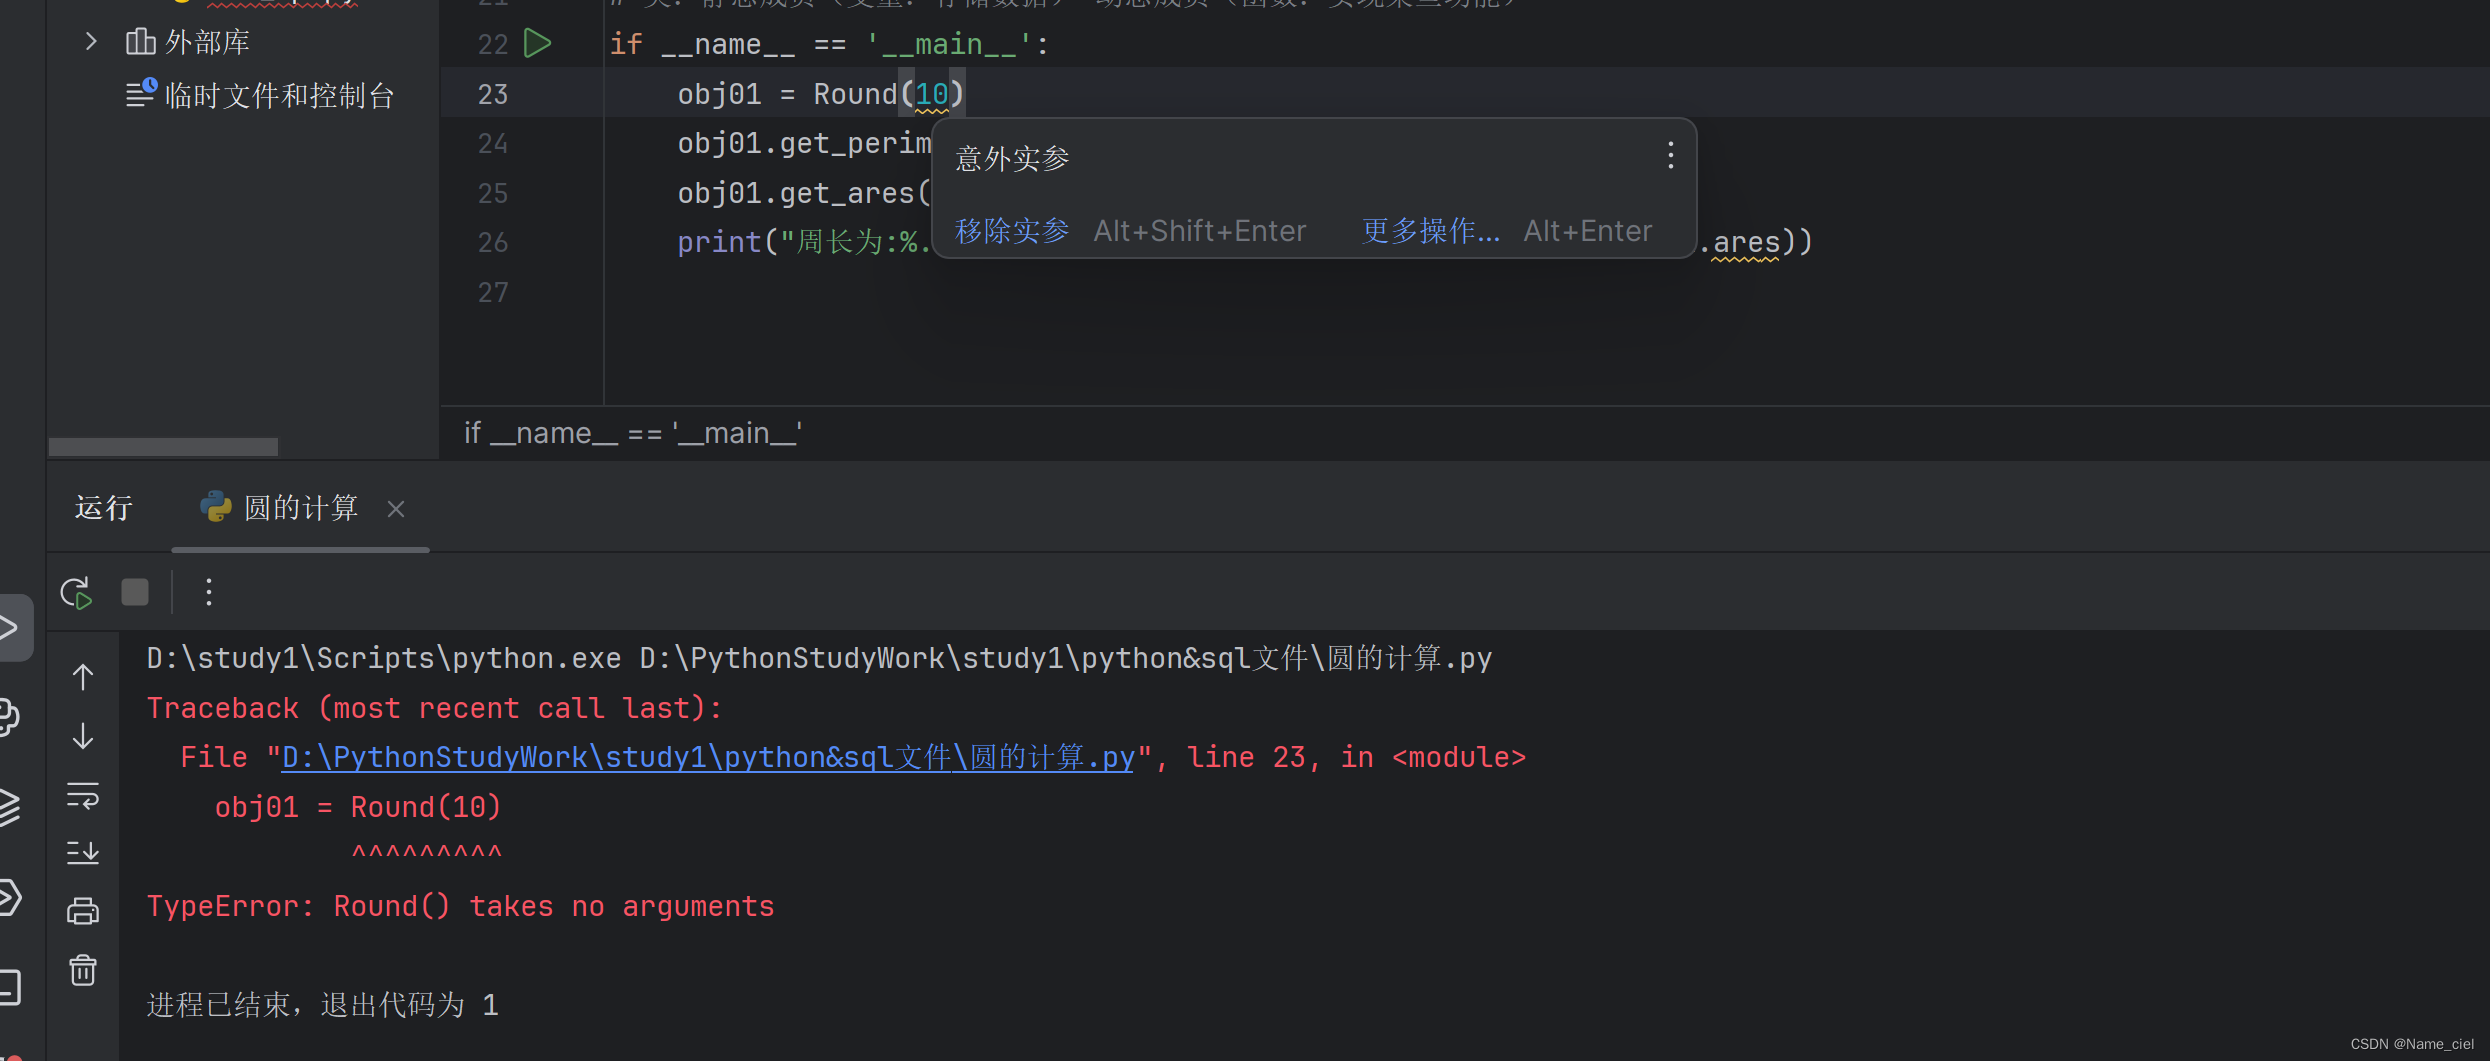The width and height of the screenshot is (2490, 1061).
Task: Expand the 外部库 node
Action: pyautogui.click(x=90, y=41)
